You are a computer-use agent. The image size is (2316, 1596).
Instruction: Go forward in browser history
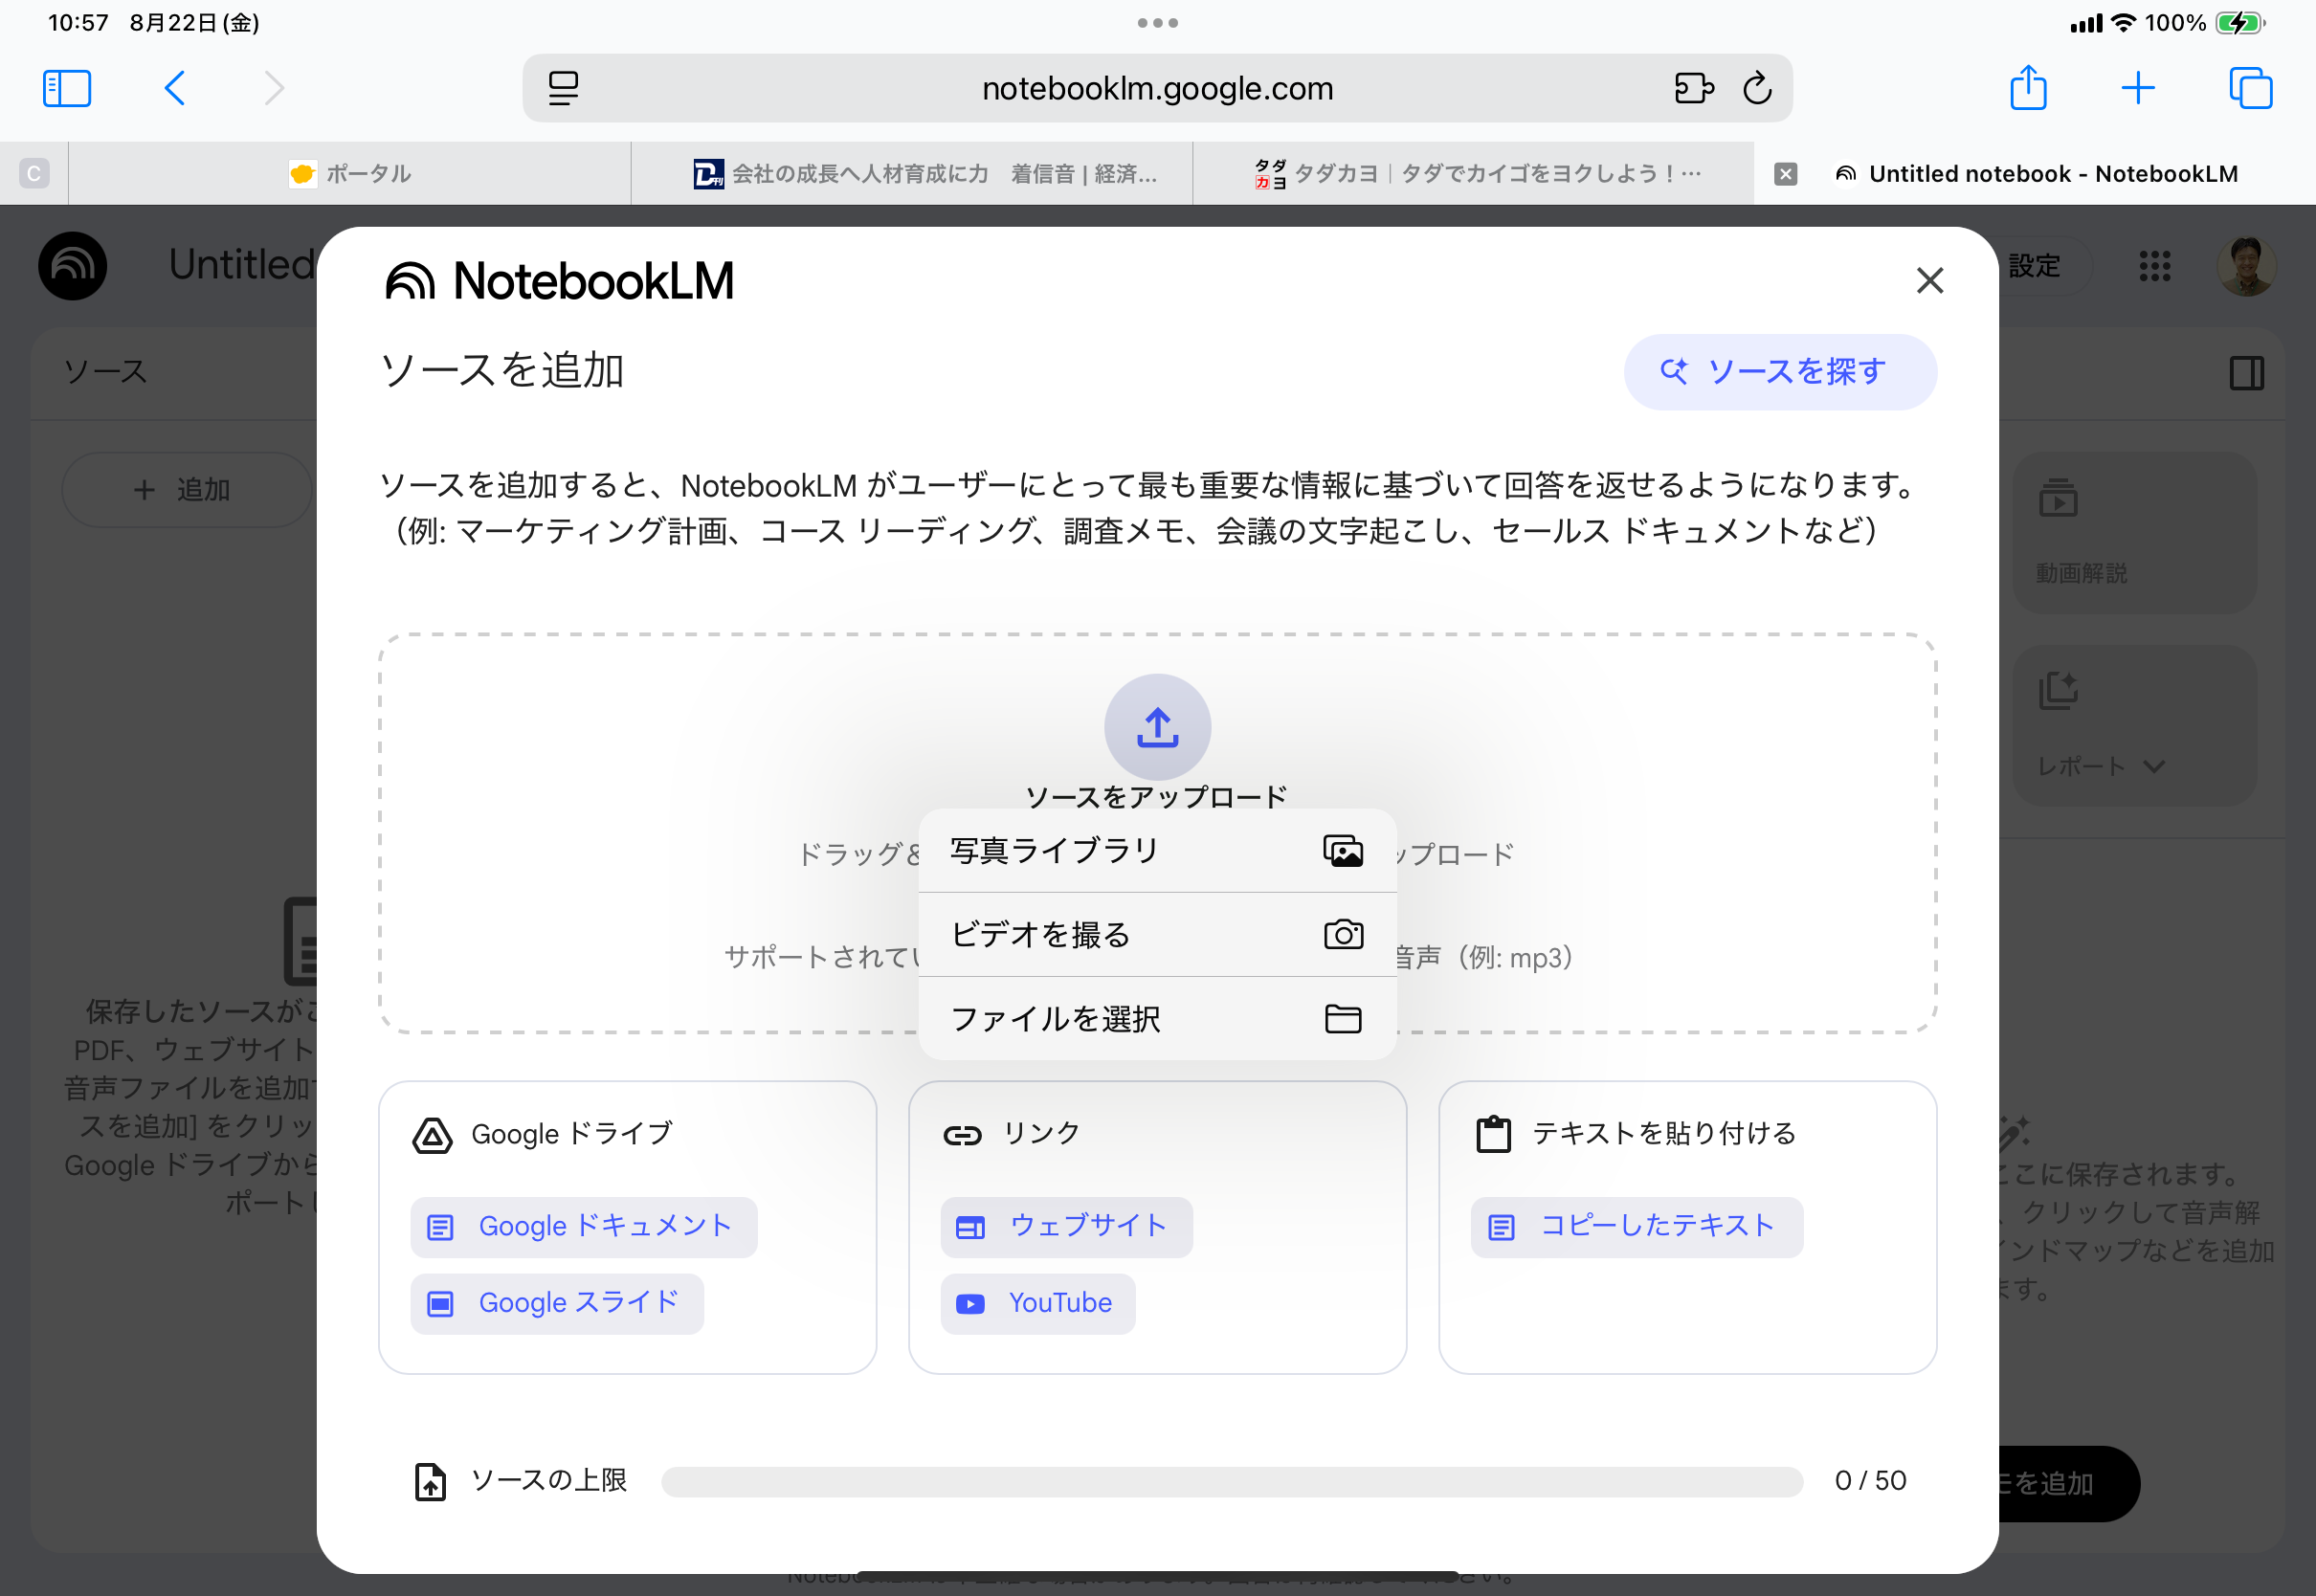coord(274,88)
